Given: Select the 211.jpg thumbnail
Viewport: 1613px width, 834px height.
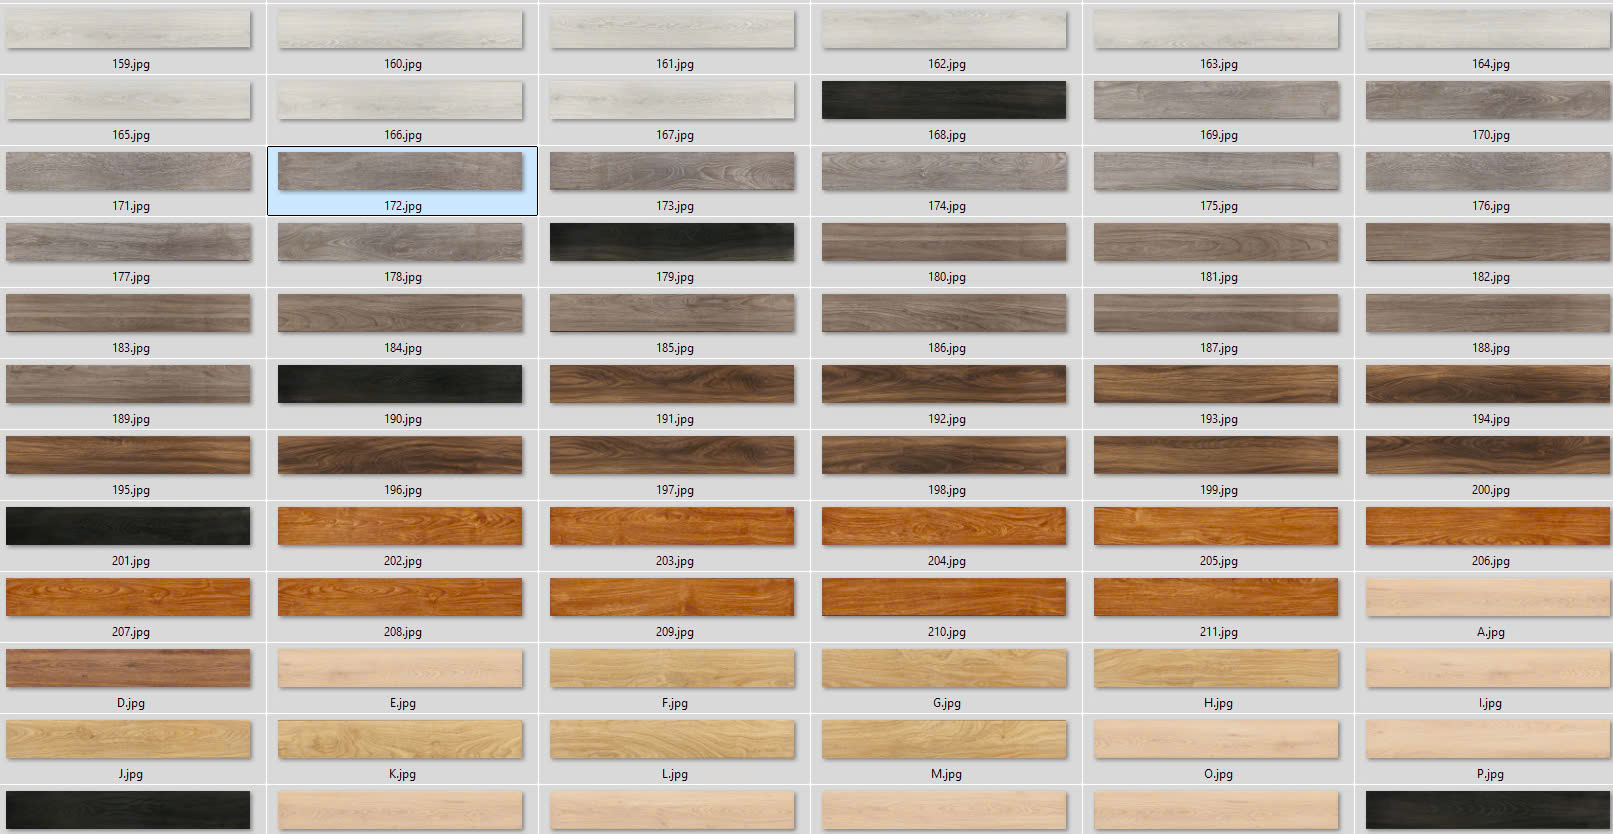Looking at the screenshot, I should (x=1216, y=597).
